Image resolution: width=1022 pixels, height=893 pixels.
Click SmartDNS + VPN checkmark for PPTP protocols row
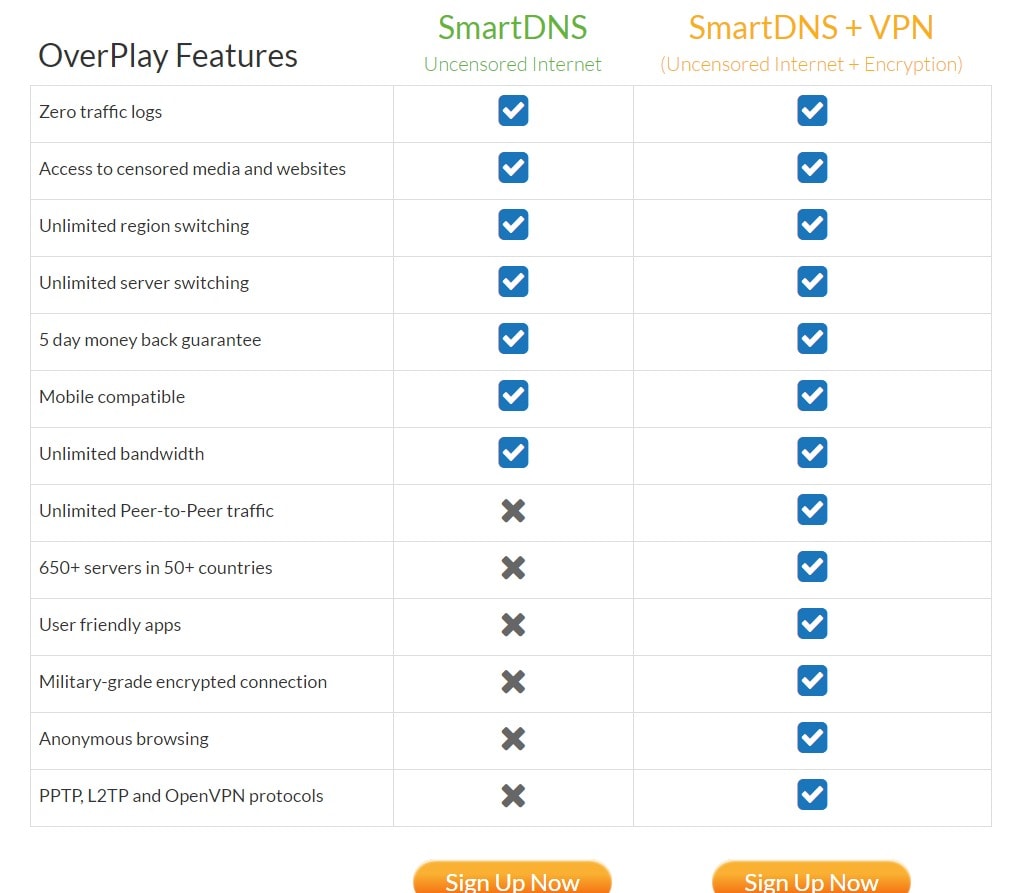[x=812, y=795]
